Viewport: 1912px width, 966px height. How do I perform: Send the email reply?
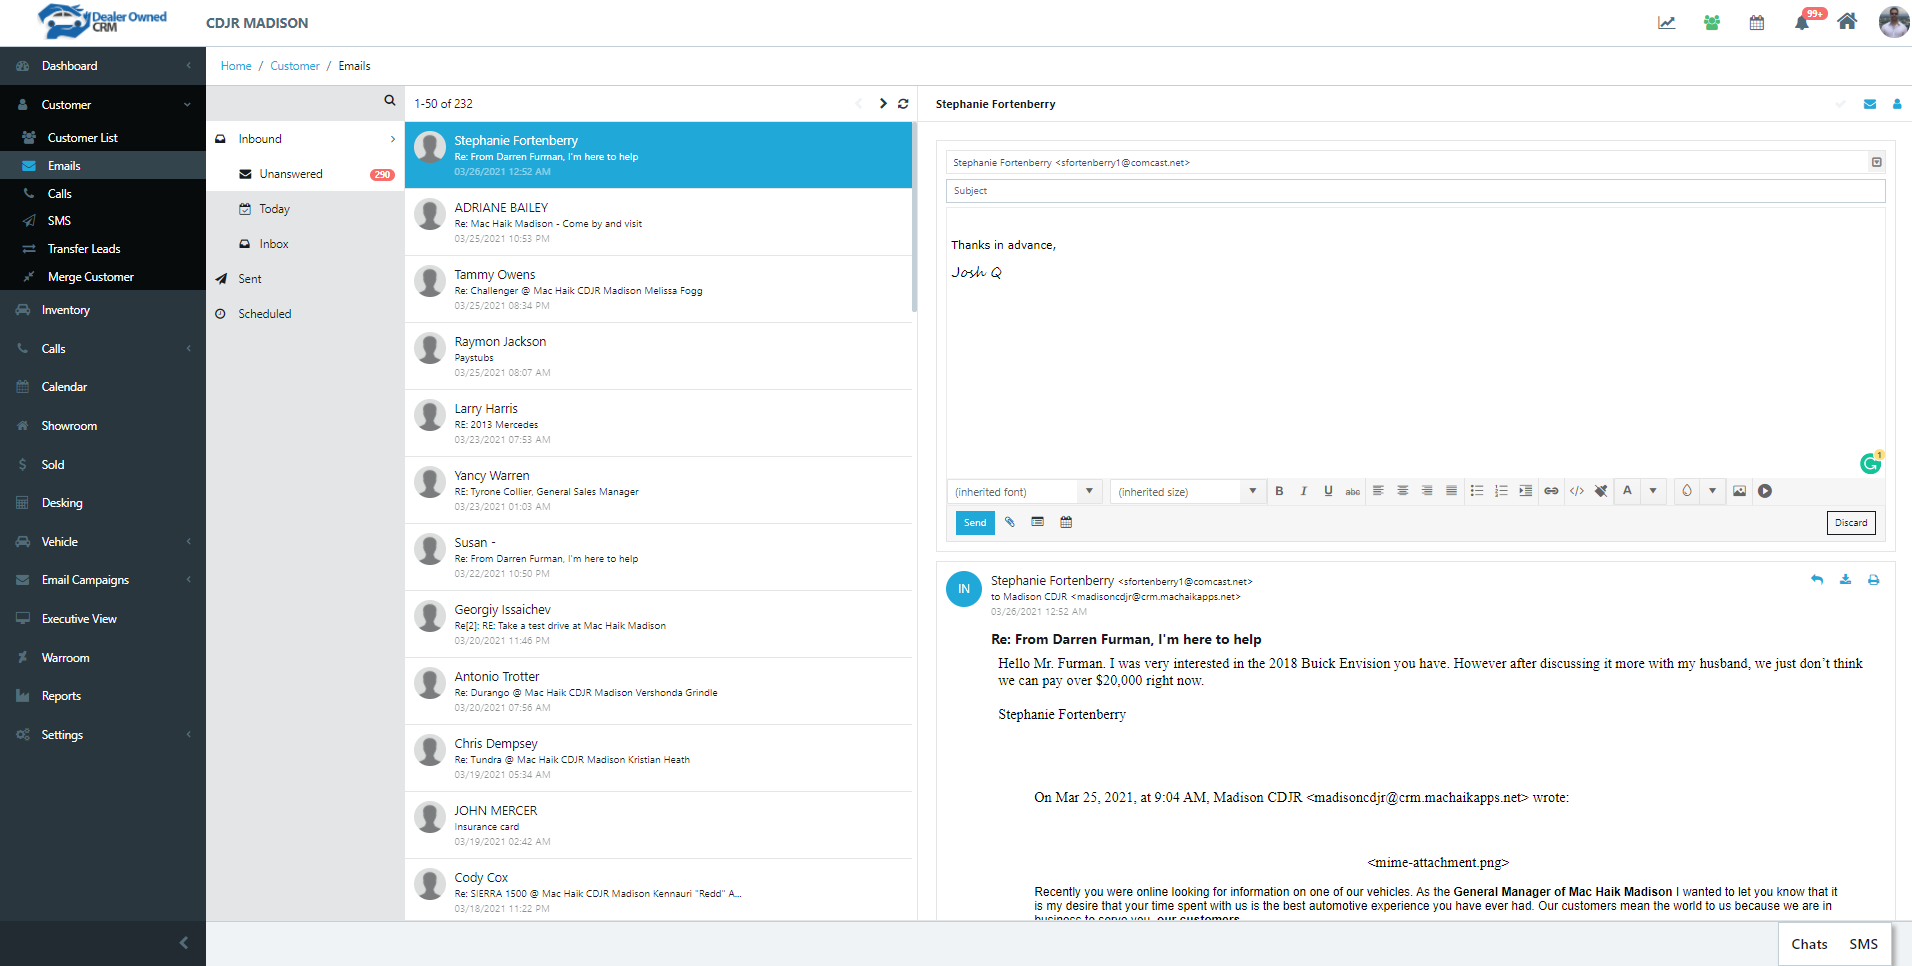(975, 523)
